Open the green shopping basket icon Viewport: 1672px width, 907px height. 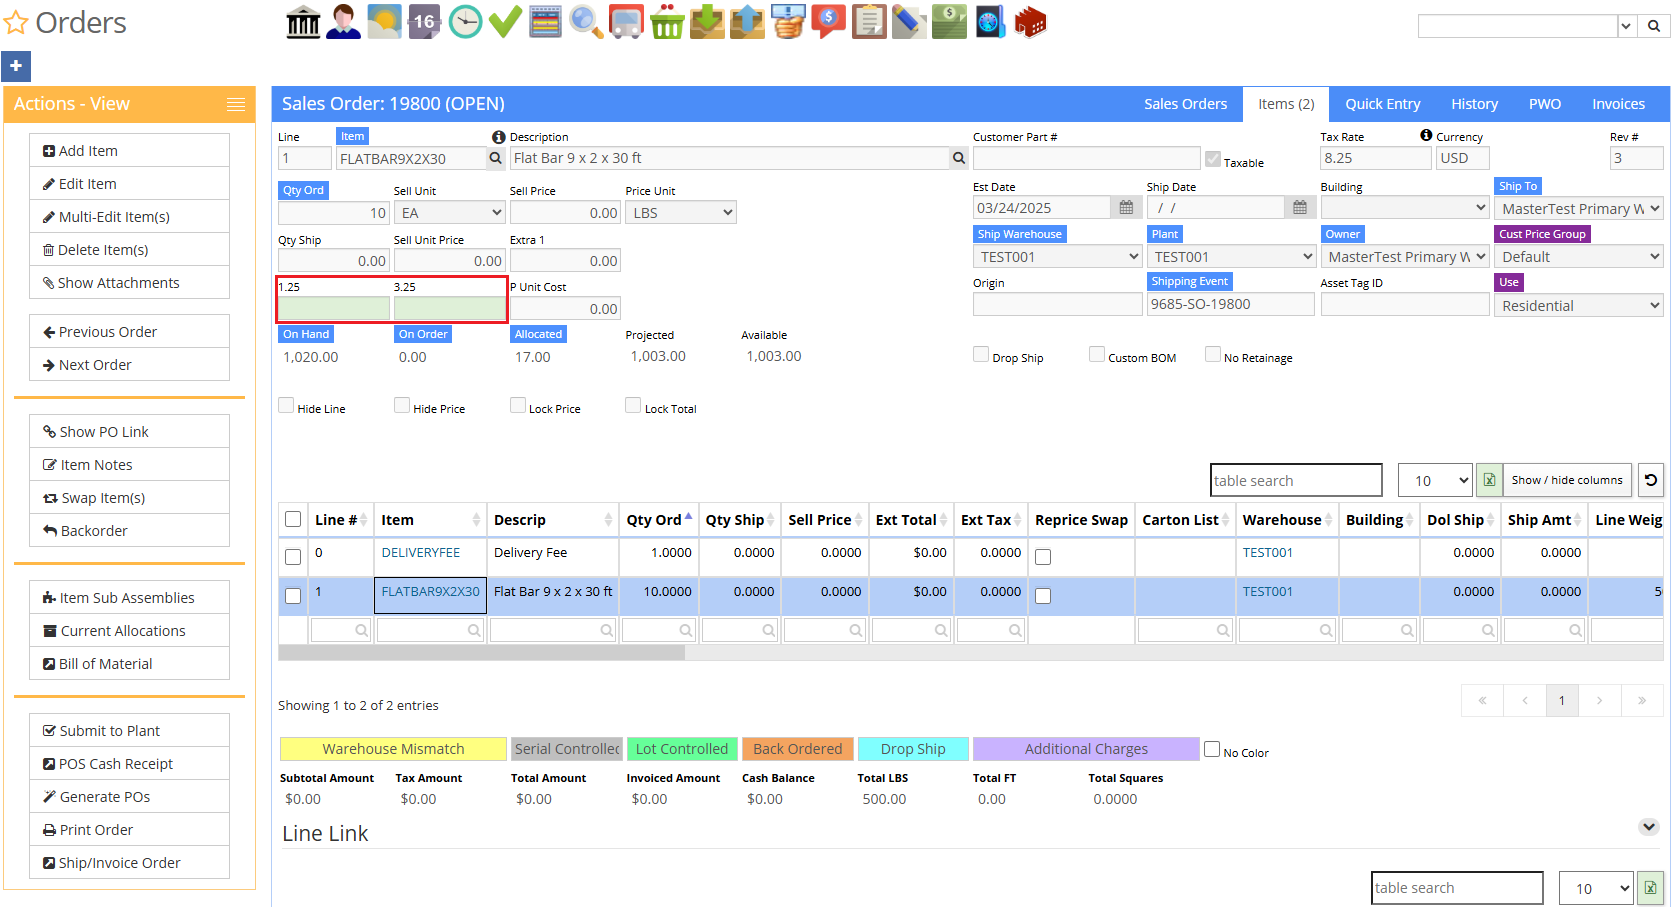pos(667,22)
